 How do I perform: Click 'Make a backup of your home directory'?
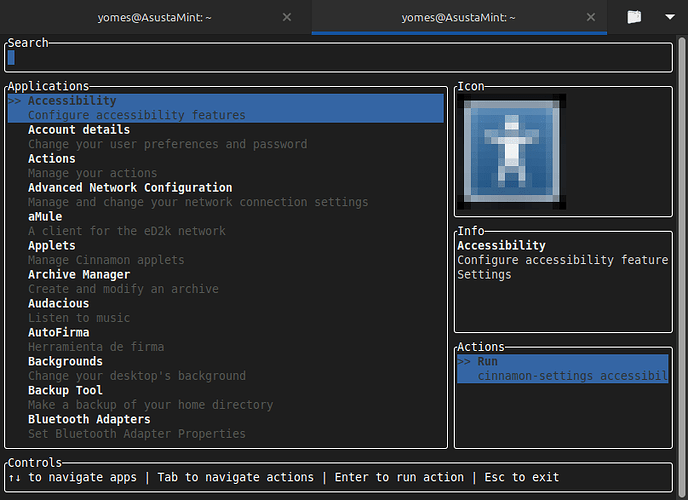pos(150,405)
